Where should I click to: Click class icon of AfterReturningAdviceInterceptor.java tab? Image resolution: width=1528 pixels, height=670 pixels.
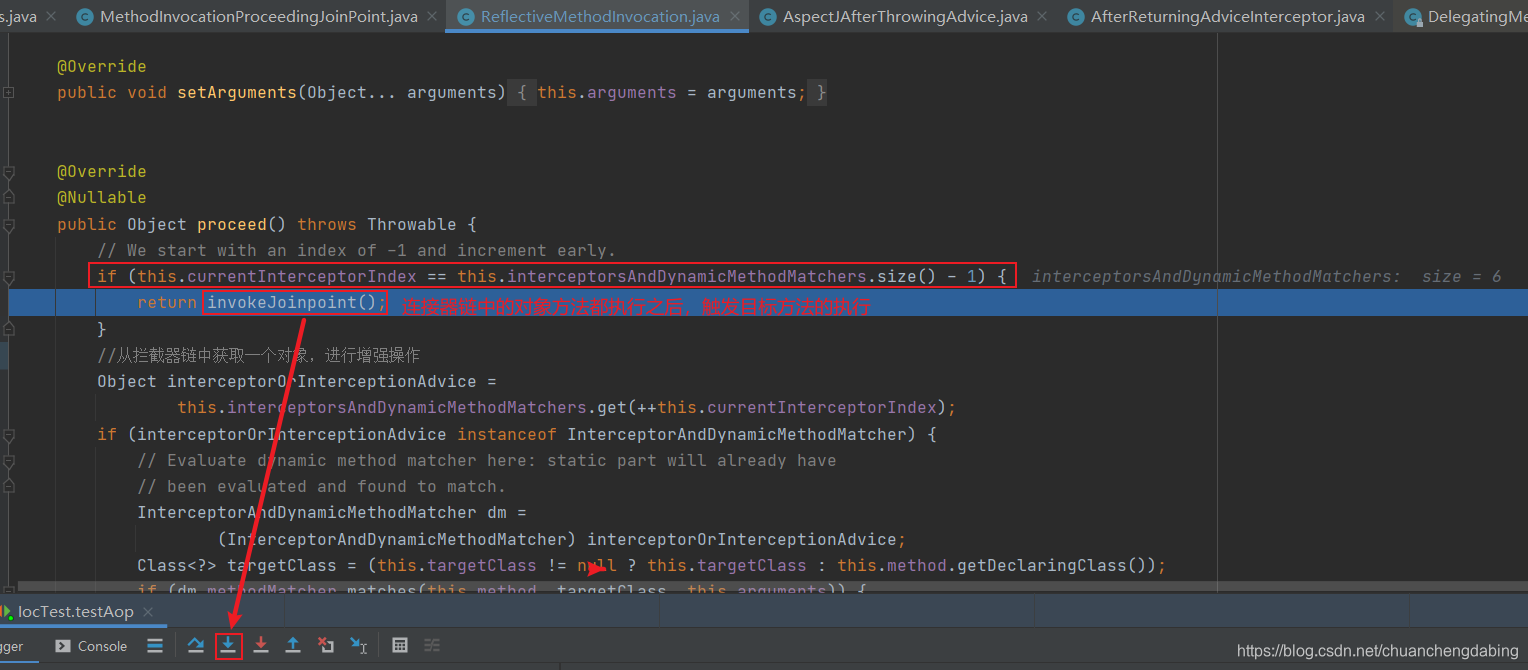[1075, 17]
